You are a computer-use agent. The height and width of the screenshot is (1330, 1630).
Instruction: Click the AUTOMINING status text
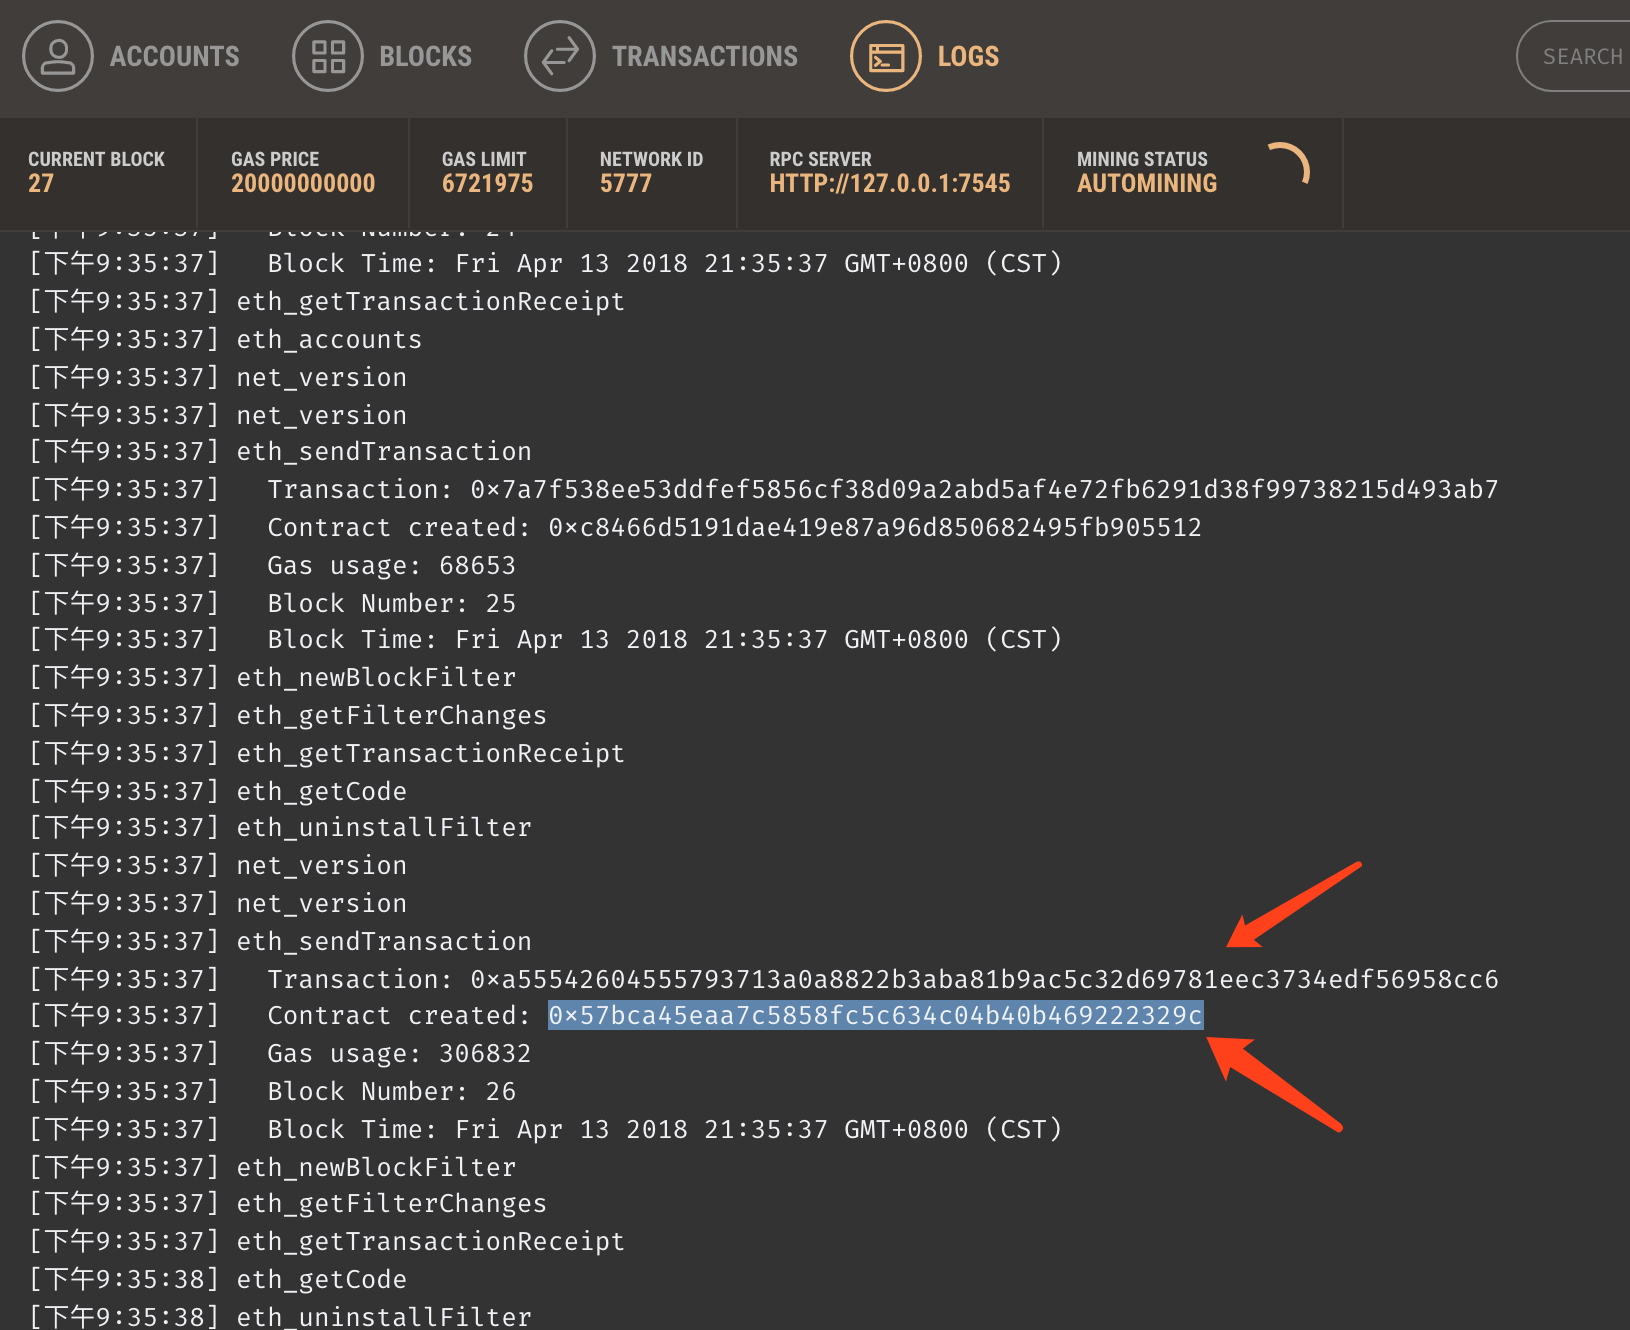tap(1147, 184)
